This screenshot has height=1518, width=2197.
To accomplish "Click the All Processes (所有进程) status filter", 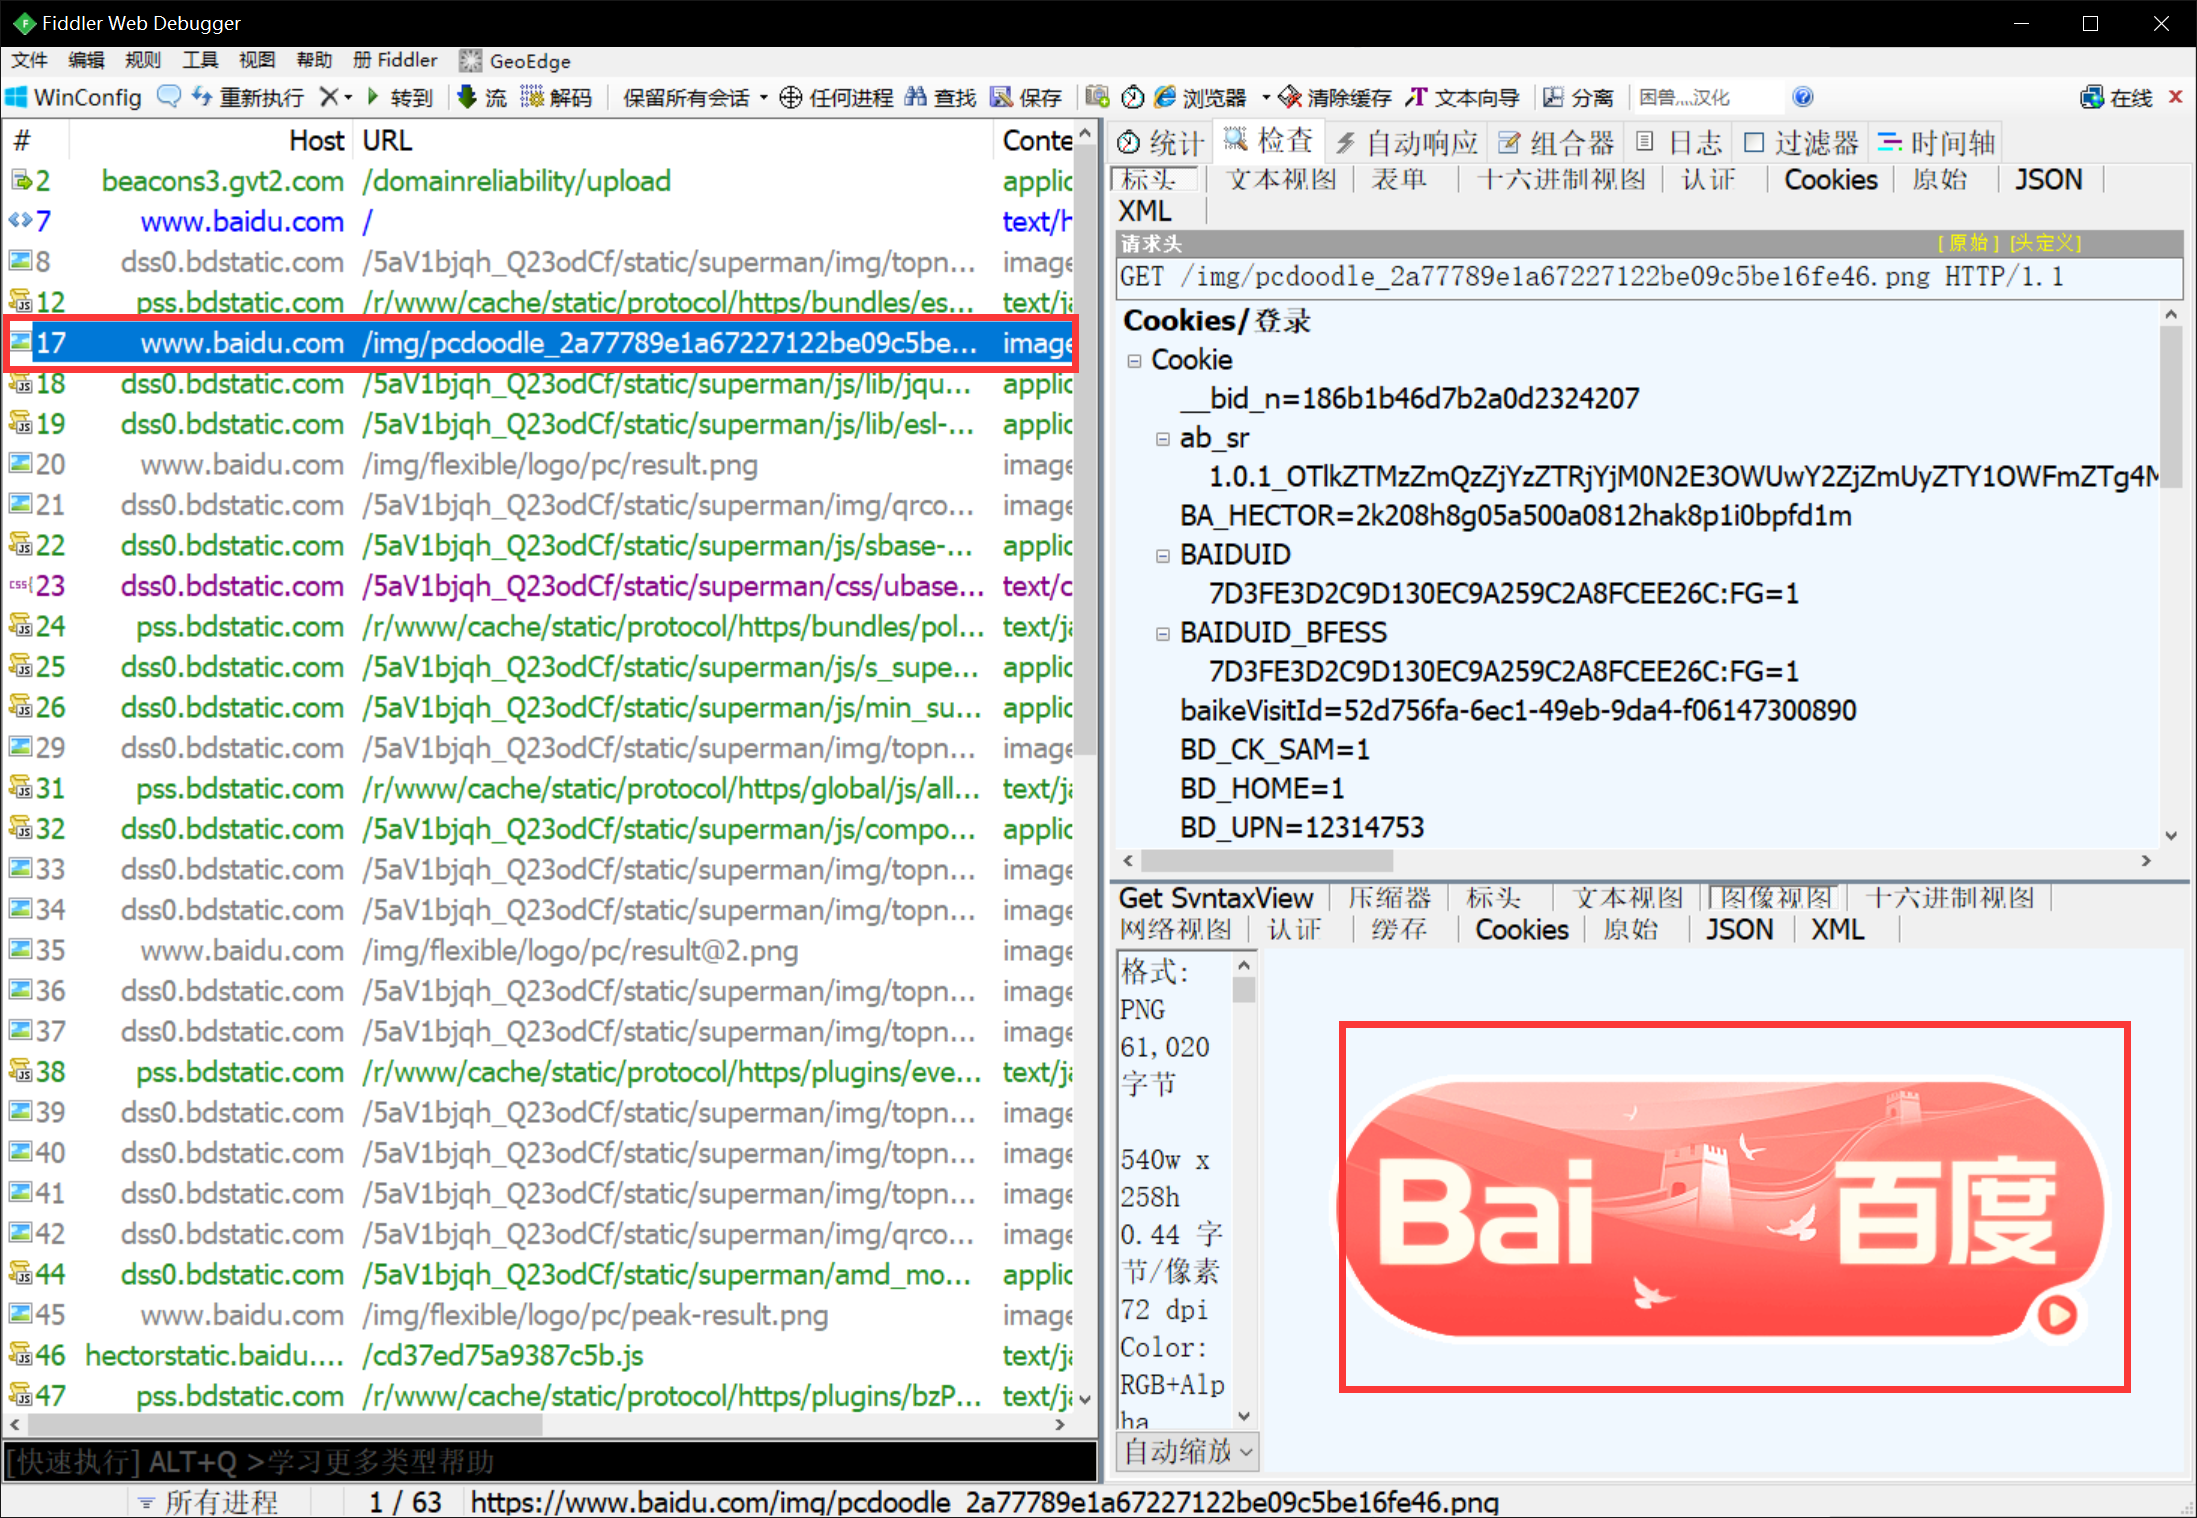I will pyautogui.click(x=208, y=1501).
